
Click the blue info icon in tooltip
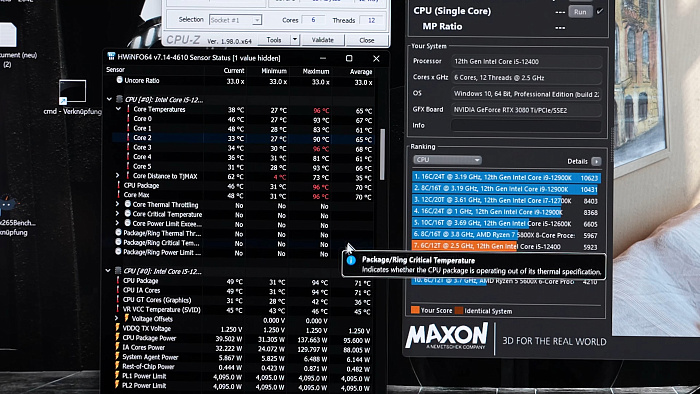[351, 260]
